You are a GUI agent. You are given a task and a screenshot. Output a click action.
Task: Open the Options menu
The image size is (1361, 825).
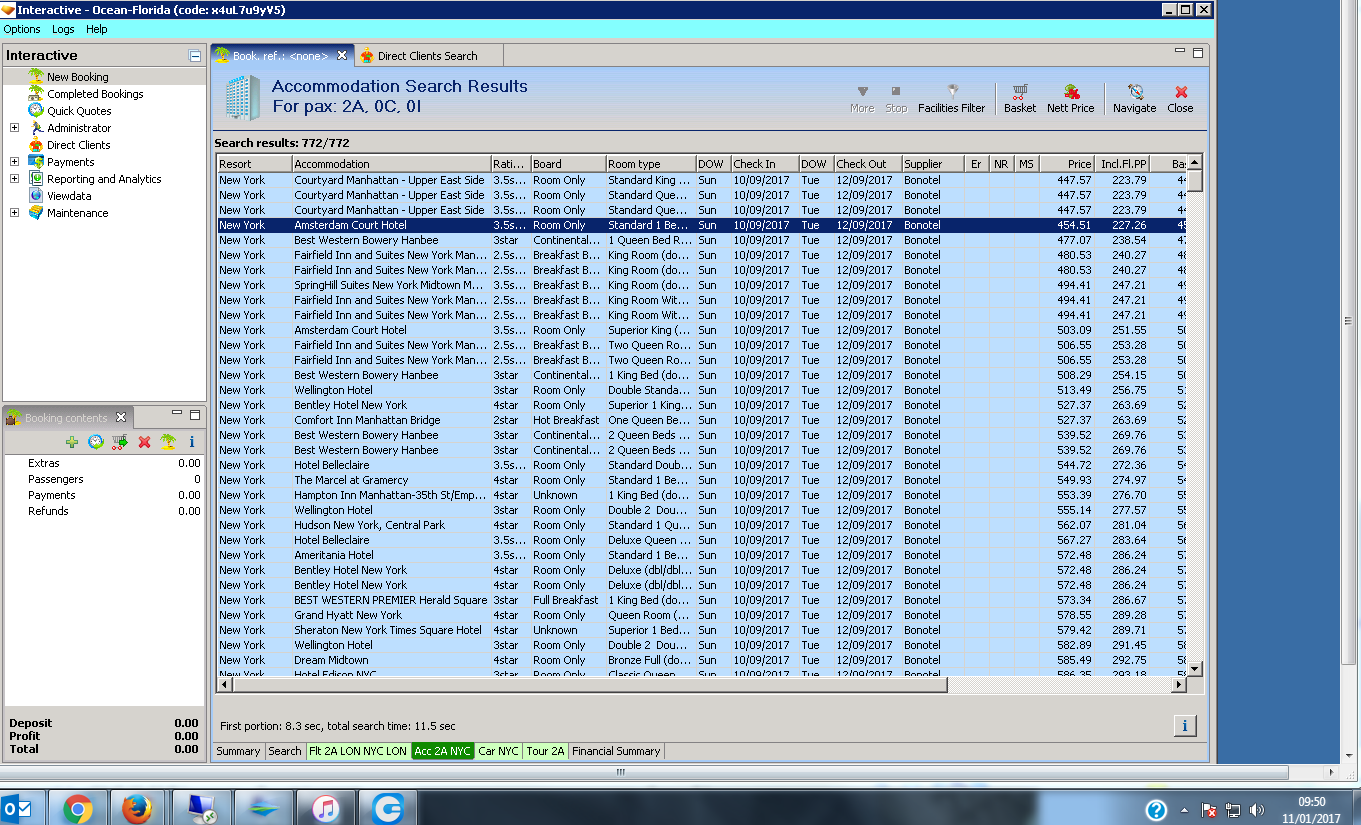pyautogui.click(x=22, y=30)
